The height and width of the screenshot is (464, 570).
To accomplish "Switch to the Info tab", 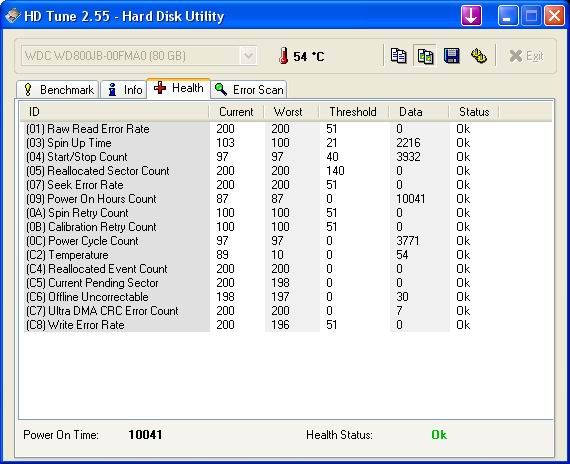I will 124,89.
